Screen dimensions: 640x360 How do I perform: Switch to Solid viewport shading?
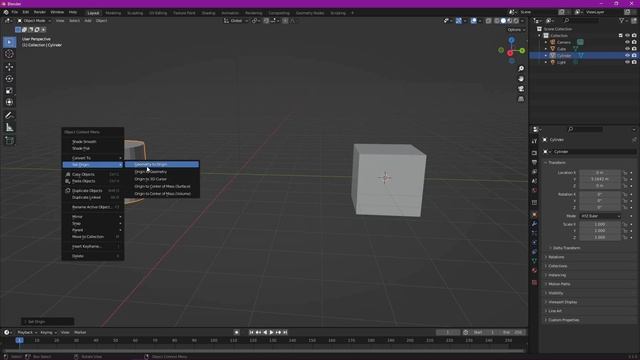pyautogui.click(x=503, y=20)
